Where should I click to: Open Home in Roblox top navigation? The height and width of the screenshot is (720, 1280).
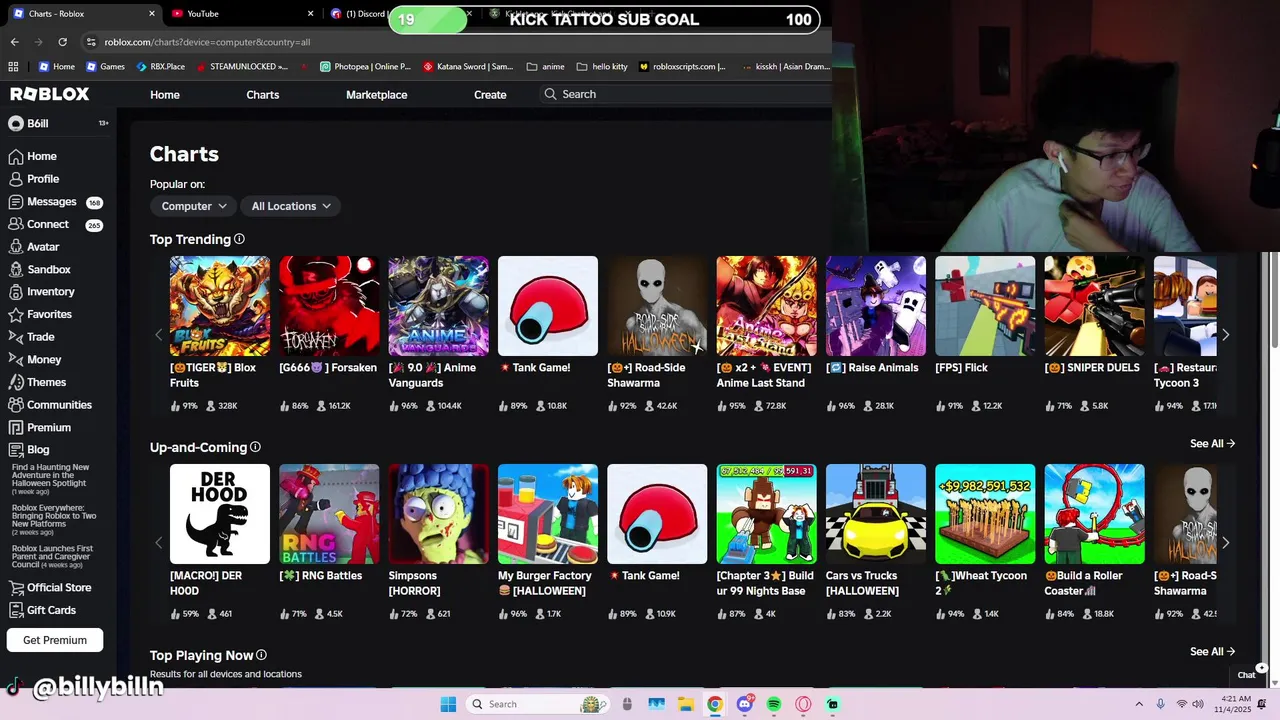click(x=165, y=94)
